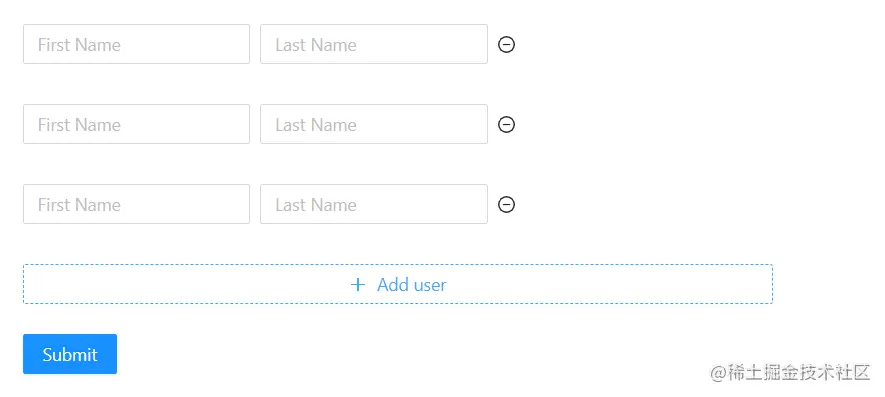This screenshot has width=885, height=397.
Task: Remove the bottom user row with minus icon
Action: point(506,204)
